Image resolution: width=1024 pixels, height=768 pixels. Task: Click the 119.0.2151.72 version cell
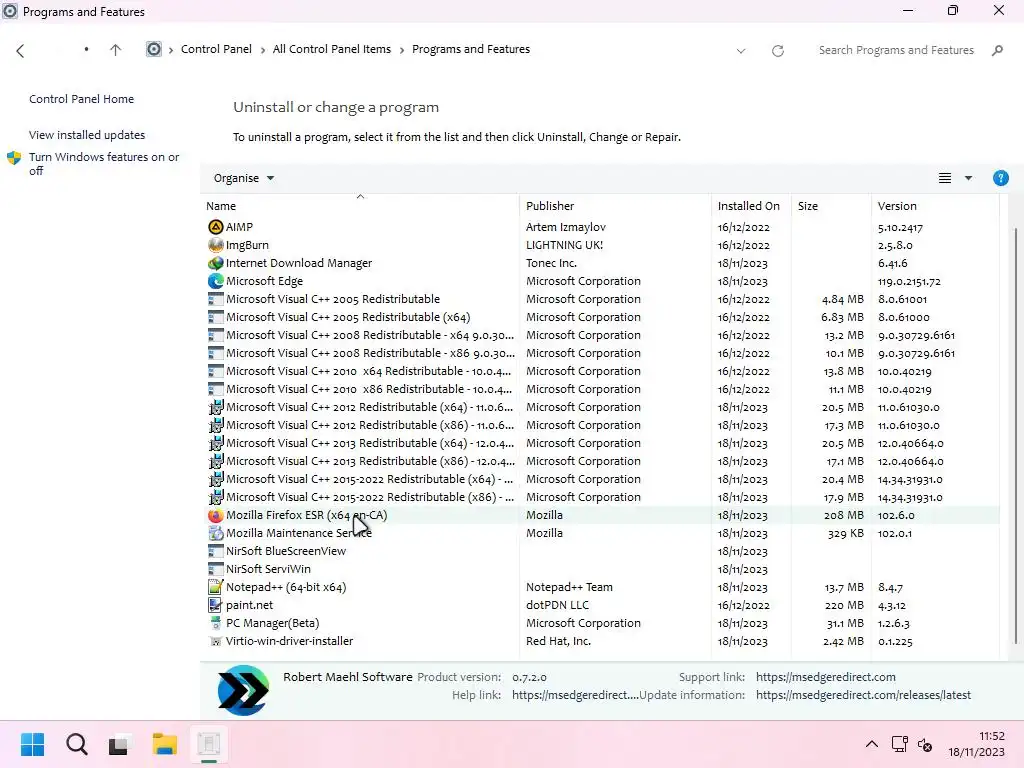[x=909, y=281]
